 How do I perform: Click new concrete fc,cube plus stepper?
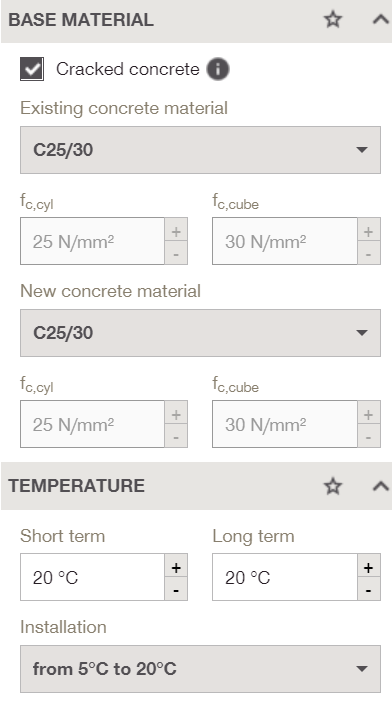(369, 413)
